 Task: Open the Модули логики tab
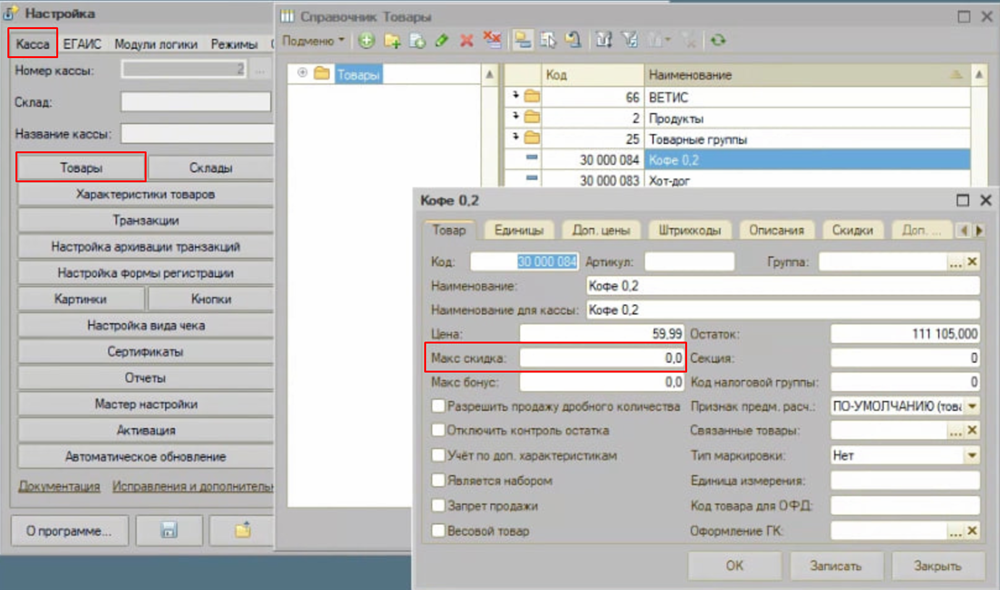point(156,44)
